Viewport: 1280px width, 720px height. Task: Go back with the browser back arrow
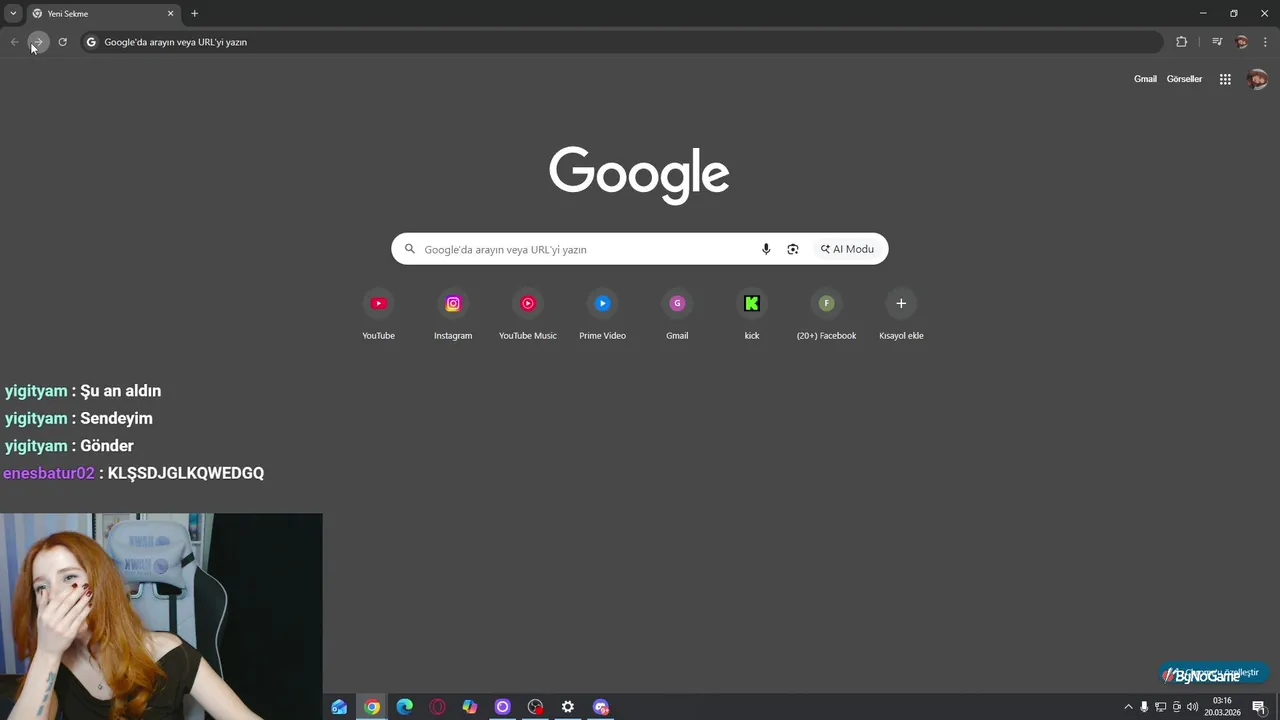[14, 42]
